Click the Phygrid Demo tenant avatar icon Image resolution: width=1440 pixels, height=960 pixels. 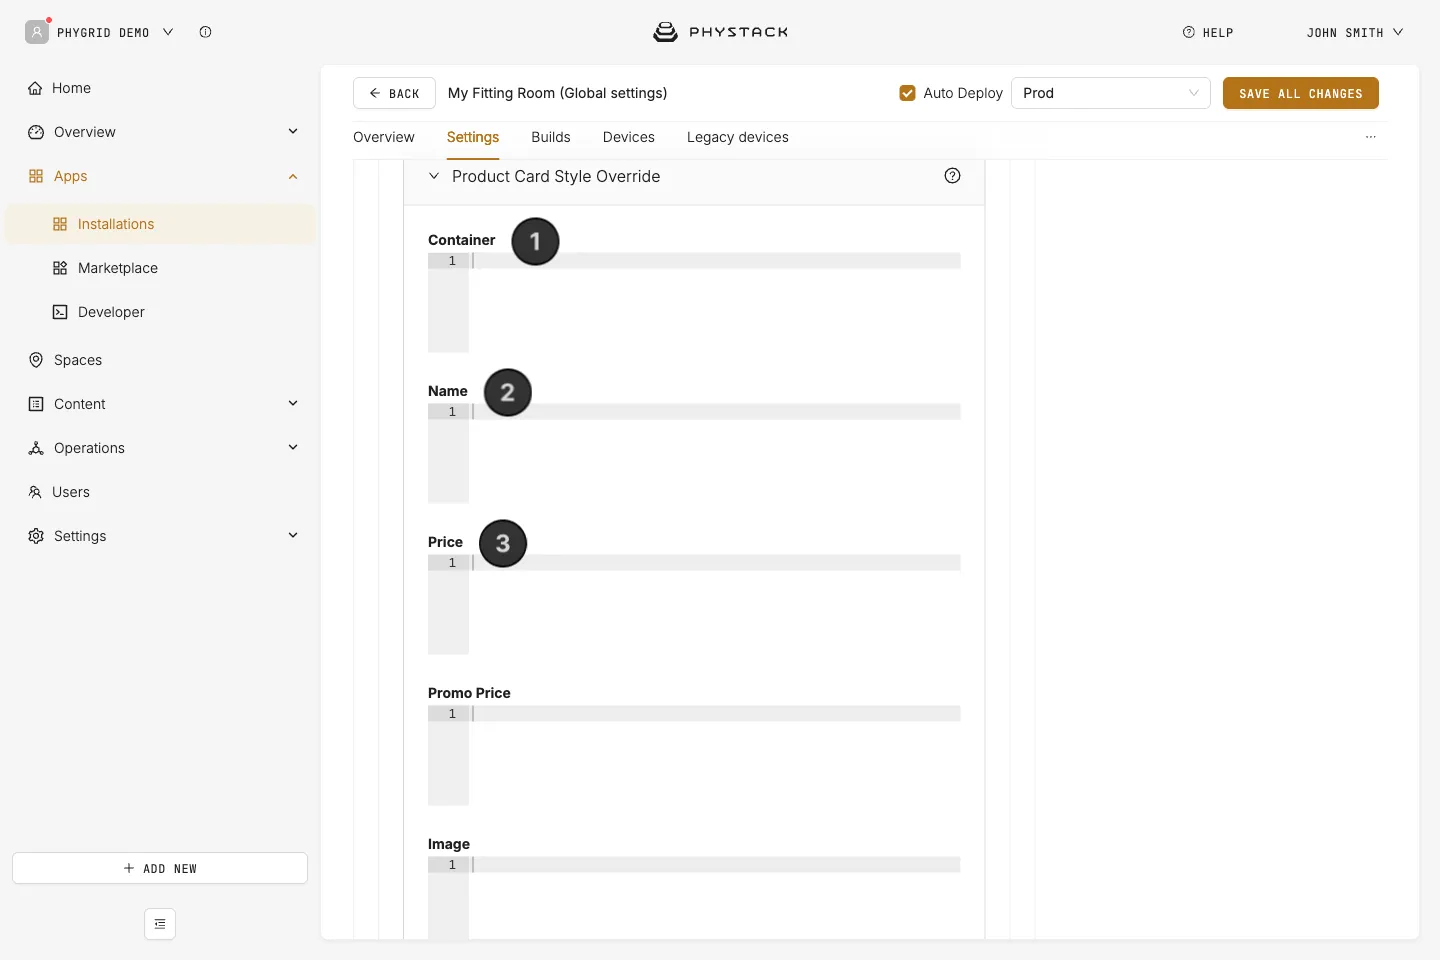pyautogui.click(x=37, y=32)
